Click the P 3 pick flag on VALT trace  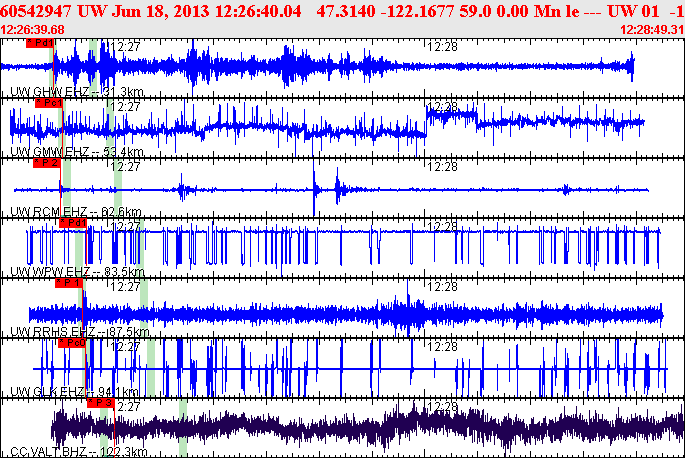pos(101,402)
